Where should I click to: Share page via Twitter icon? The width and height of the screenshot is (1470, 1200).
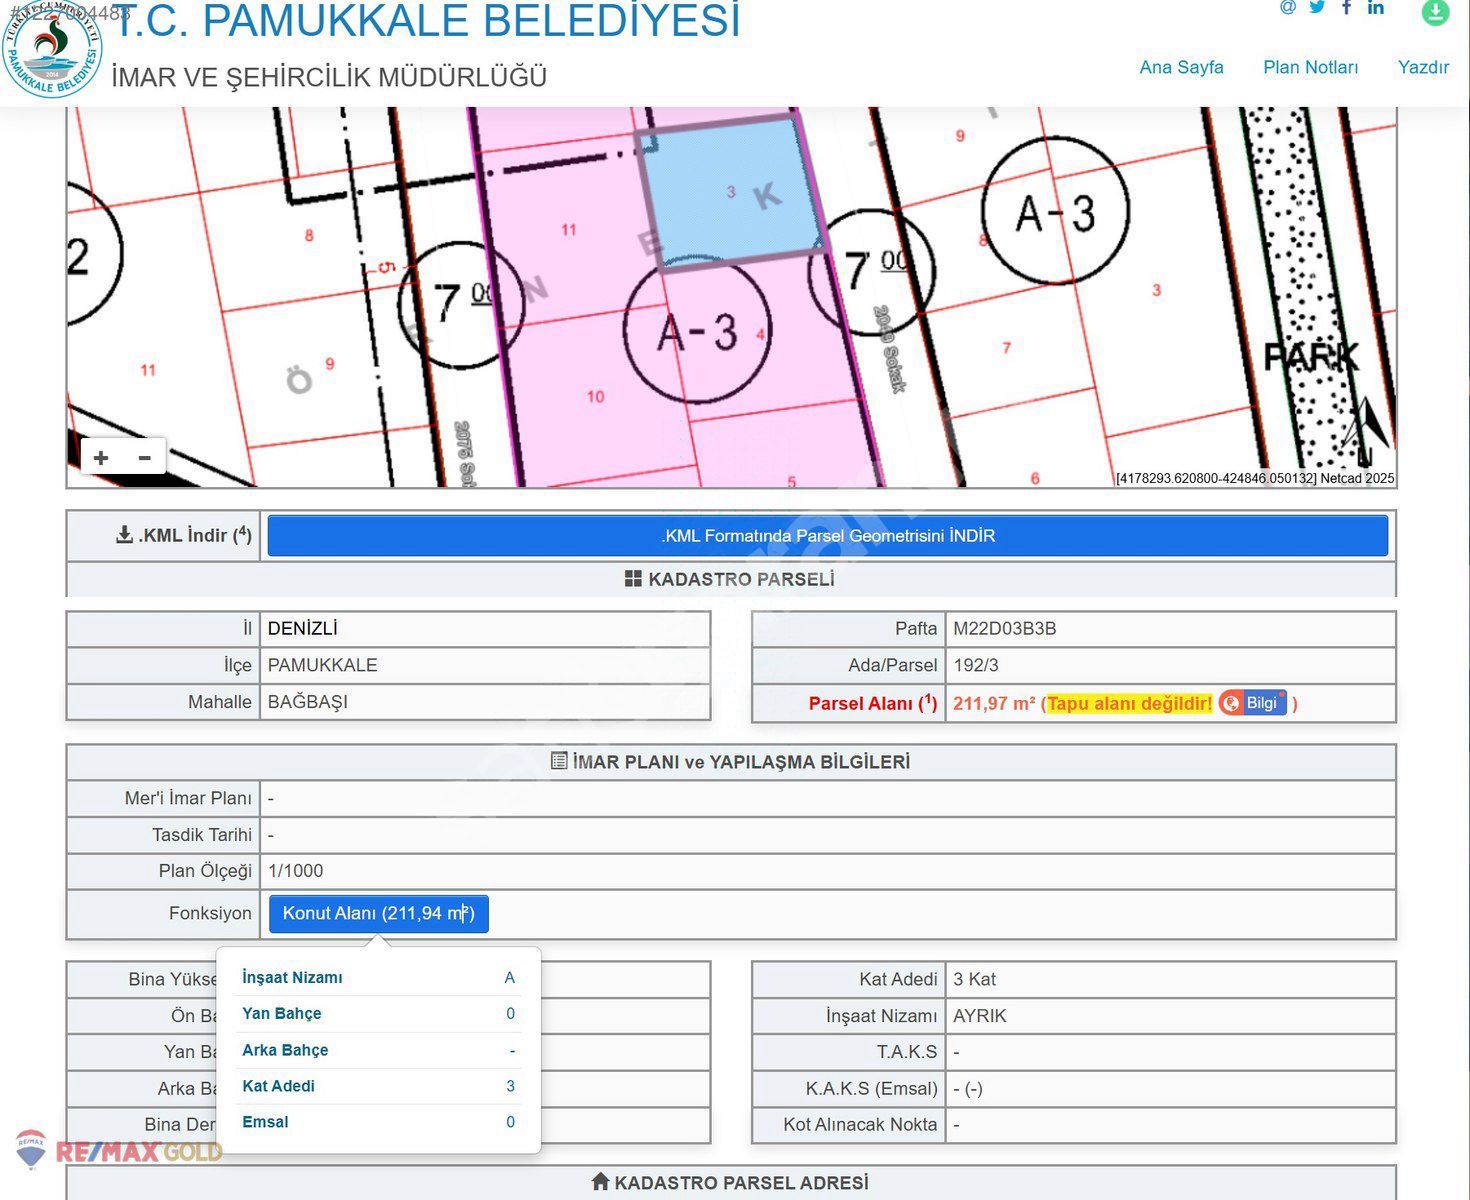pyautogui.click(x=1317, y=7)
